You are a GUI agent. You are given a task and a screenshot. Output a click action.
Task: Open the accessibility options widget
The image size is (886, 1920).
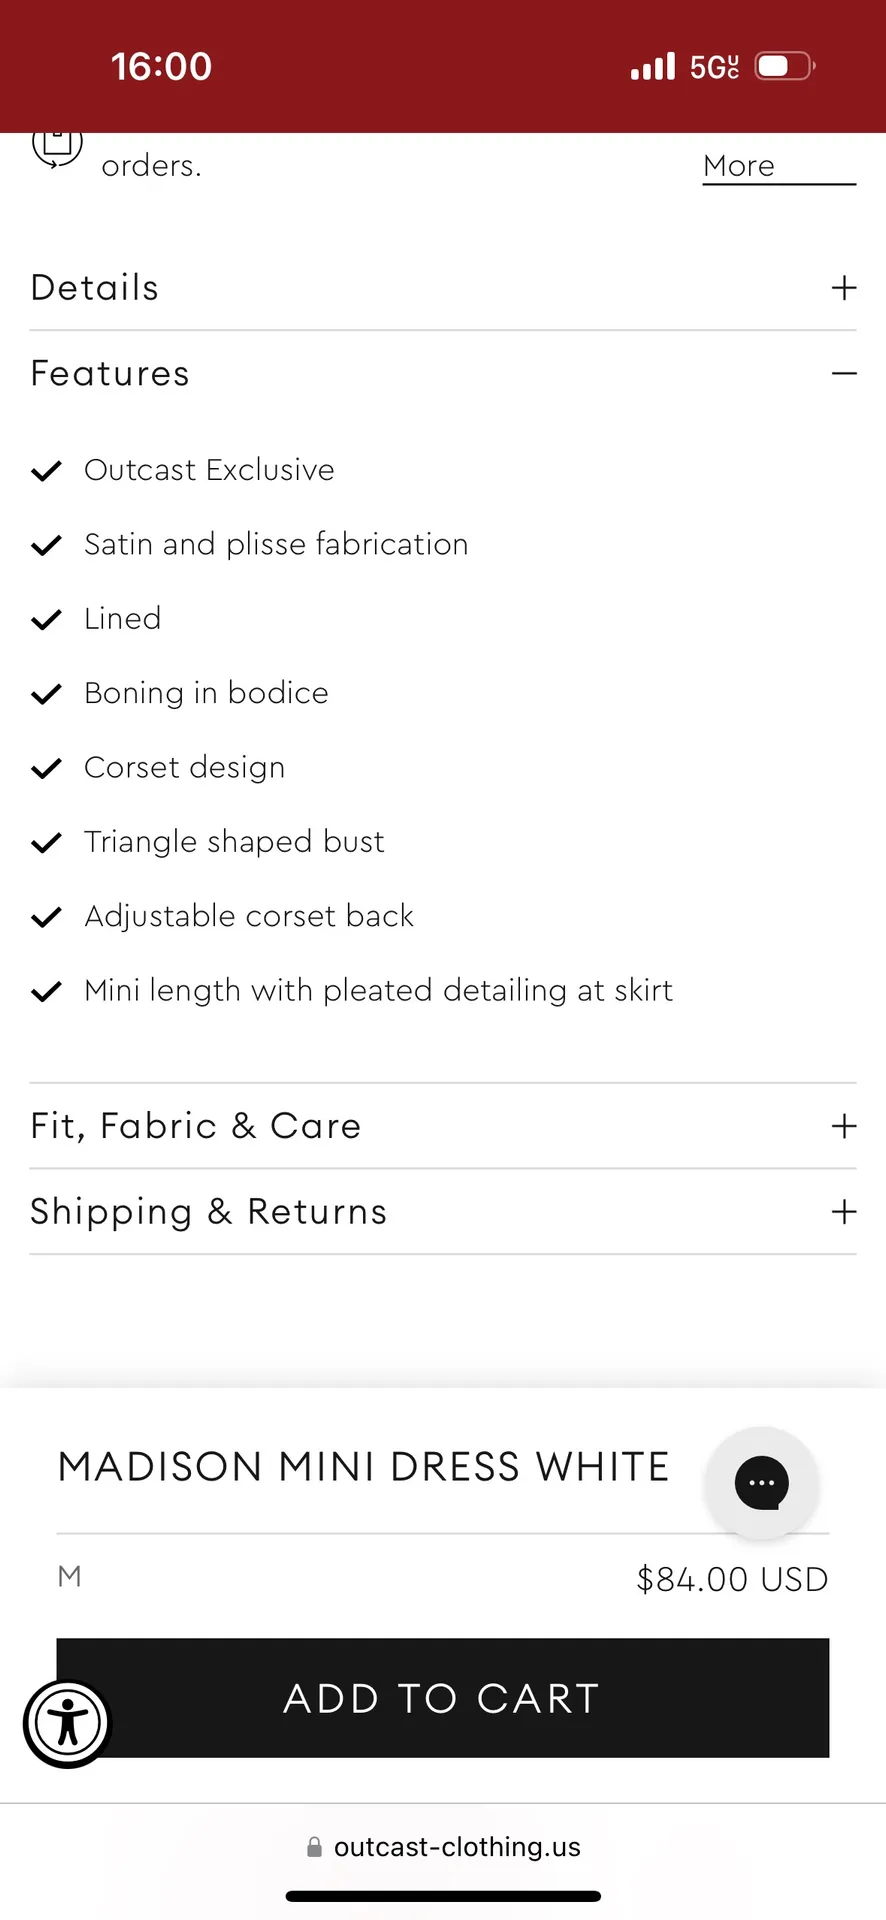click(x=67, y=1723)
